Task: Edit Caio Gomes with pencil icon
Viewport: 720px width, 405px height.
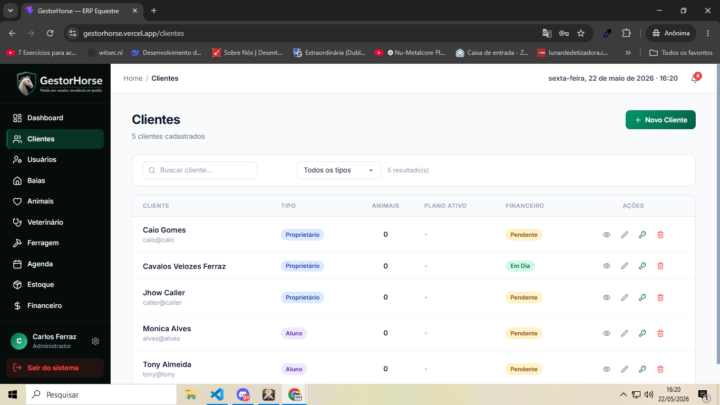Action: (x=624, y=235)
